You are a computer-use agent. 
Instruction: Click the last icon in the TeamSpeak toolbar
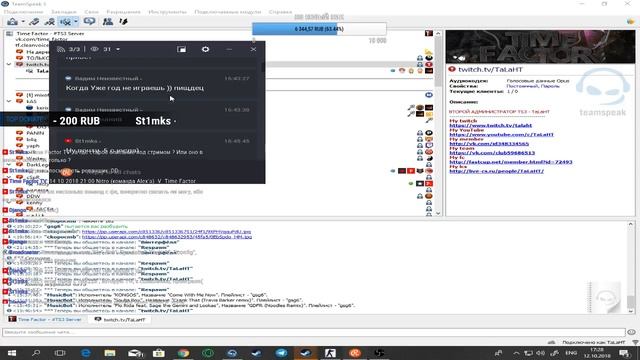tap(123, 21)
